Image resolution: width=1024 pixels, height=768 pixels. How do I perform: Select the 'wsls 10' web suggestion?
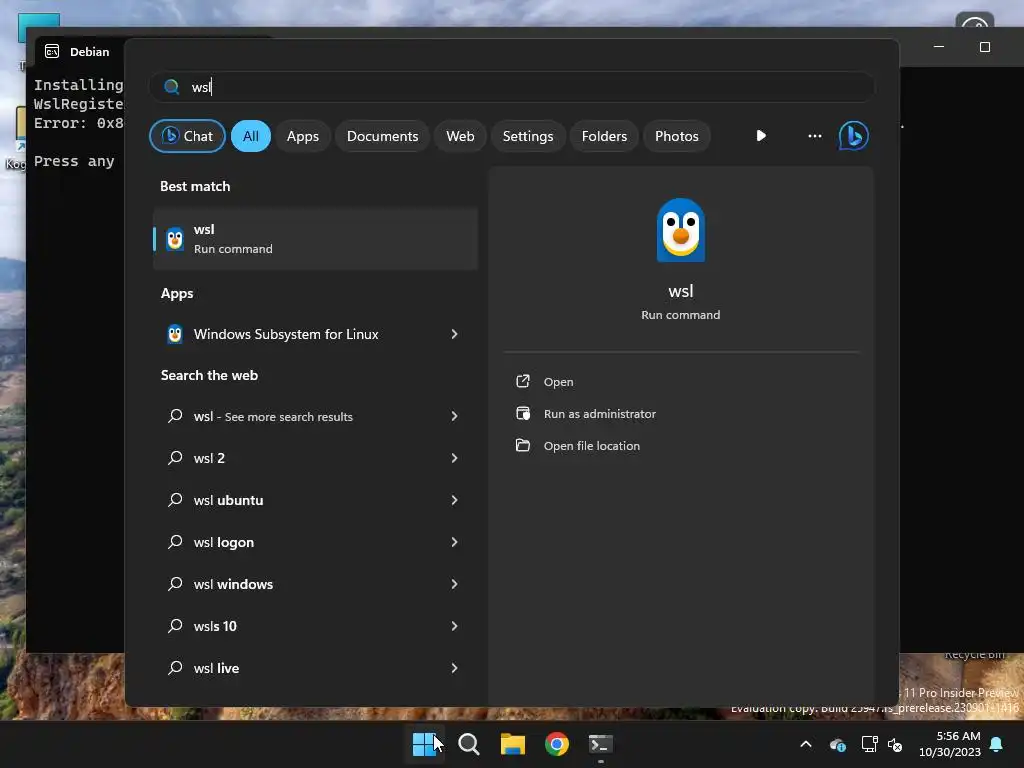coord(315,626)
